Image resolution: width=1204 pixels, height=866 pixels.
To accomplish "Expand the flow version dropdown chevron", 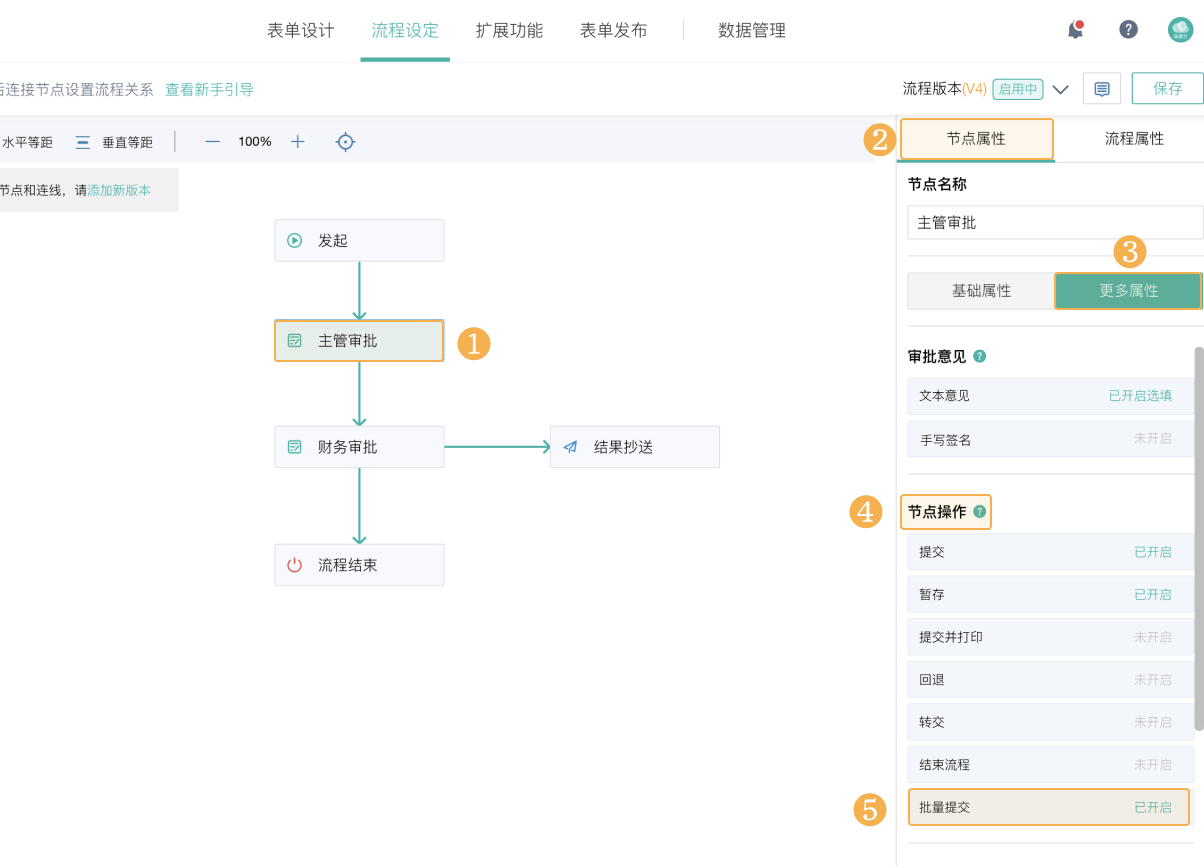I will (1061, 89).
